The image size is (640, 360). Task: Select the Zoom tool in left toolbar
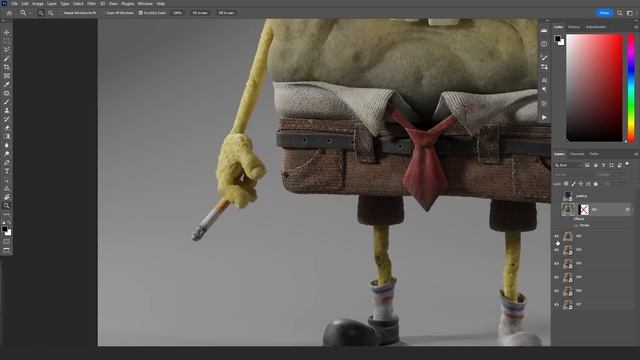click(7, 206)
